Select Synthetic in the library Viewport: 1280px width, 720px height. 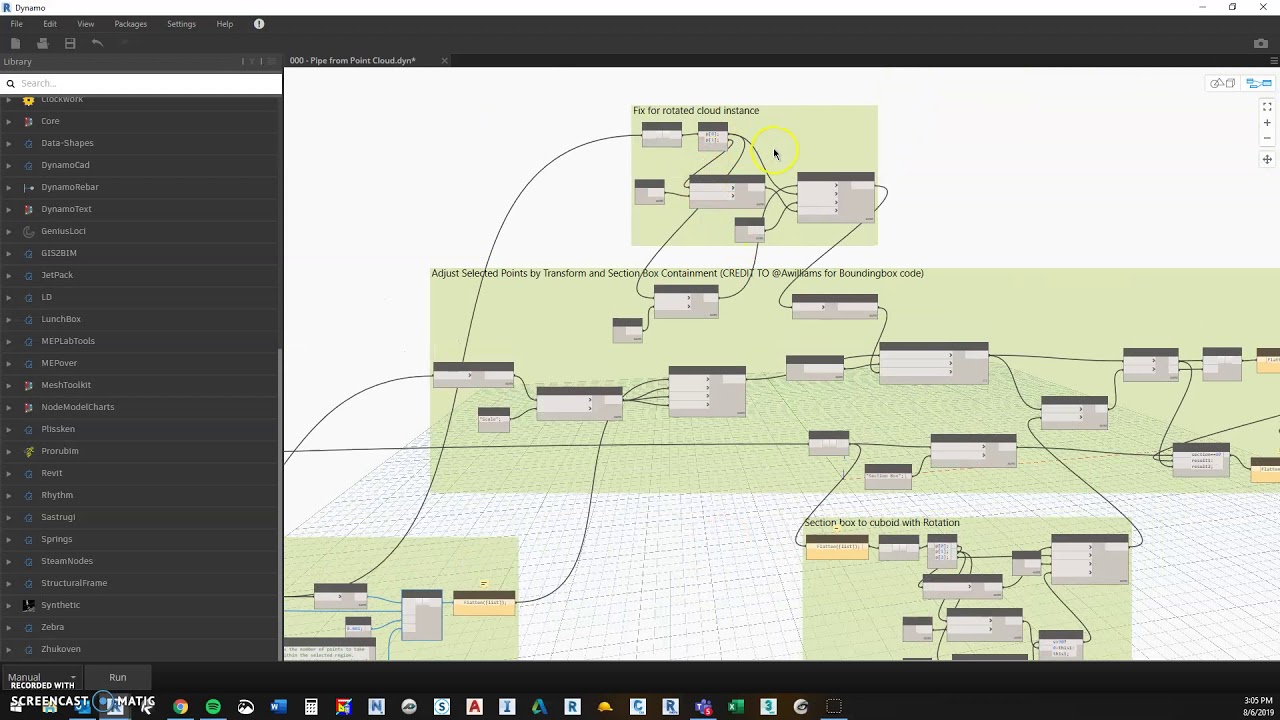[60, 605]
